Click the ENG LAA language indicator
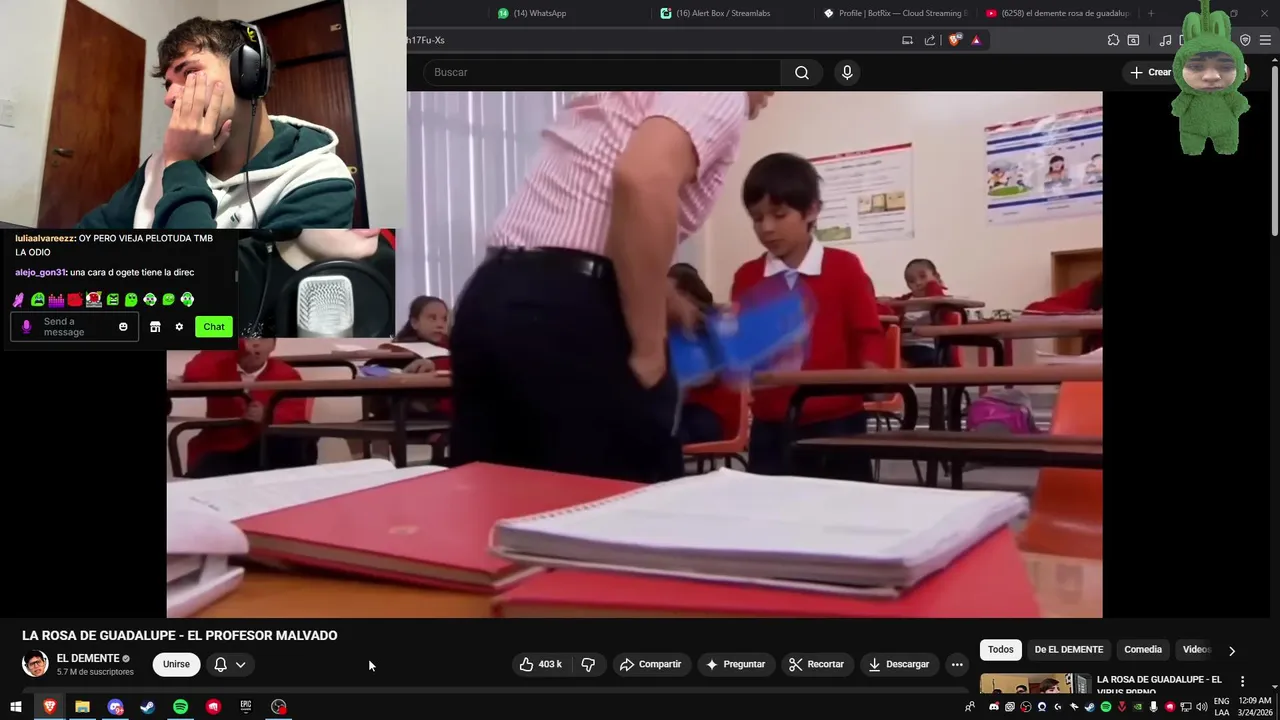The width and height of the screenshot is (1280, 720). point(1222,707)
